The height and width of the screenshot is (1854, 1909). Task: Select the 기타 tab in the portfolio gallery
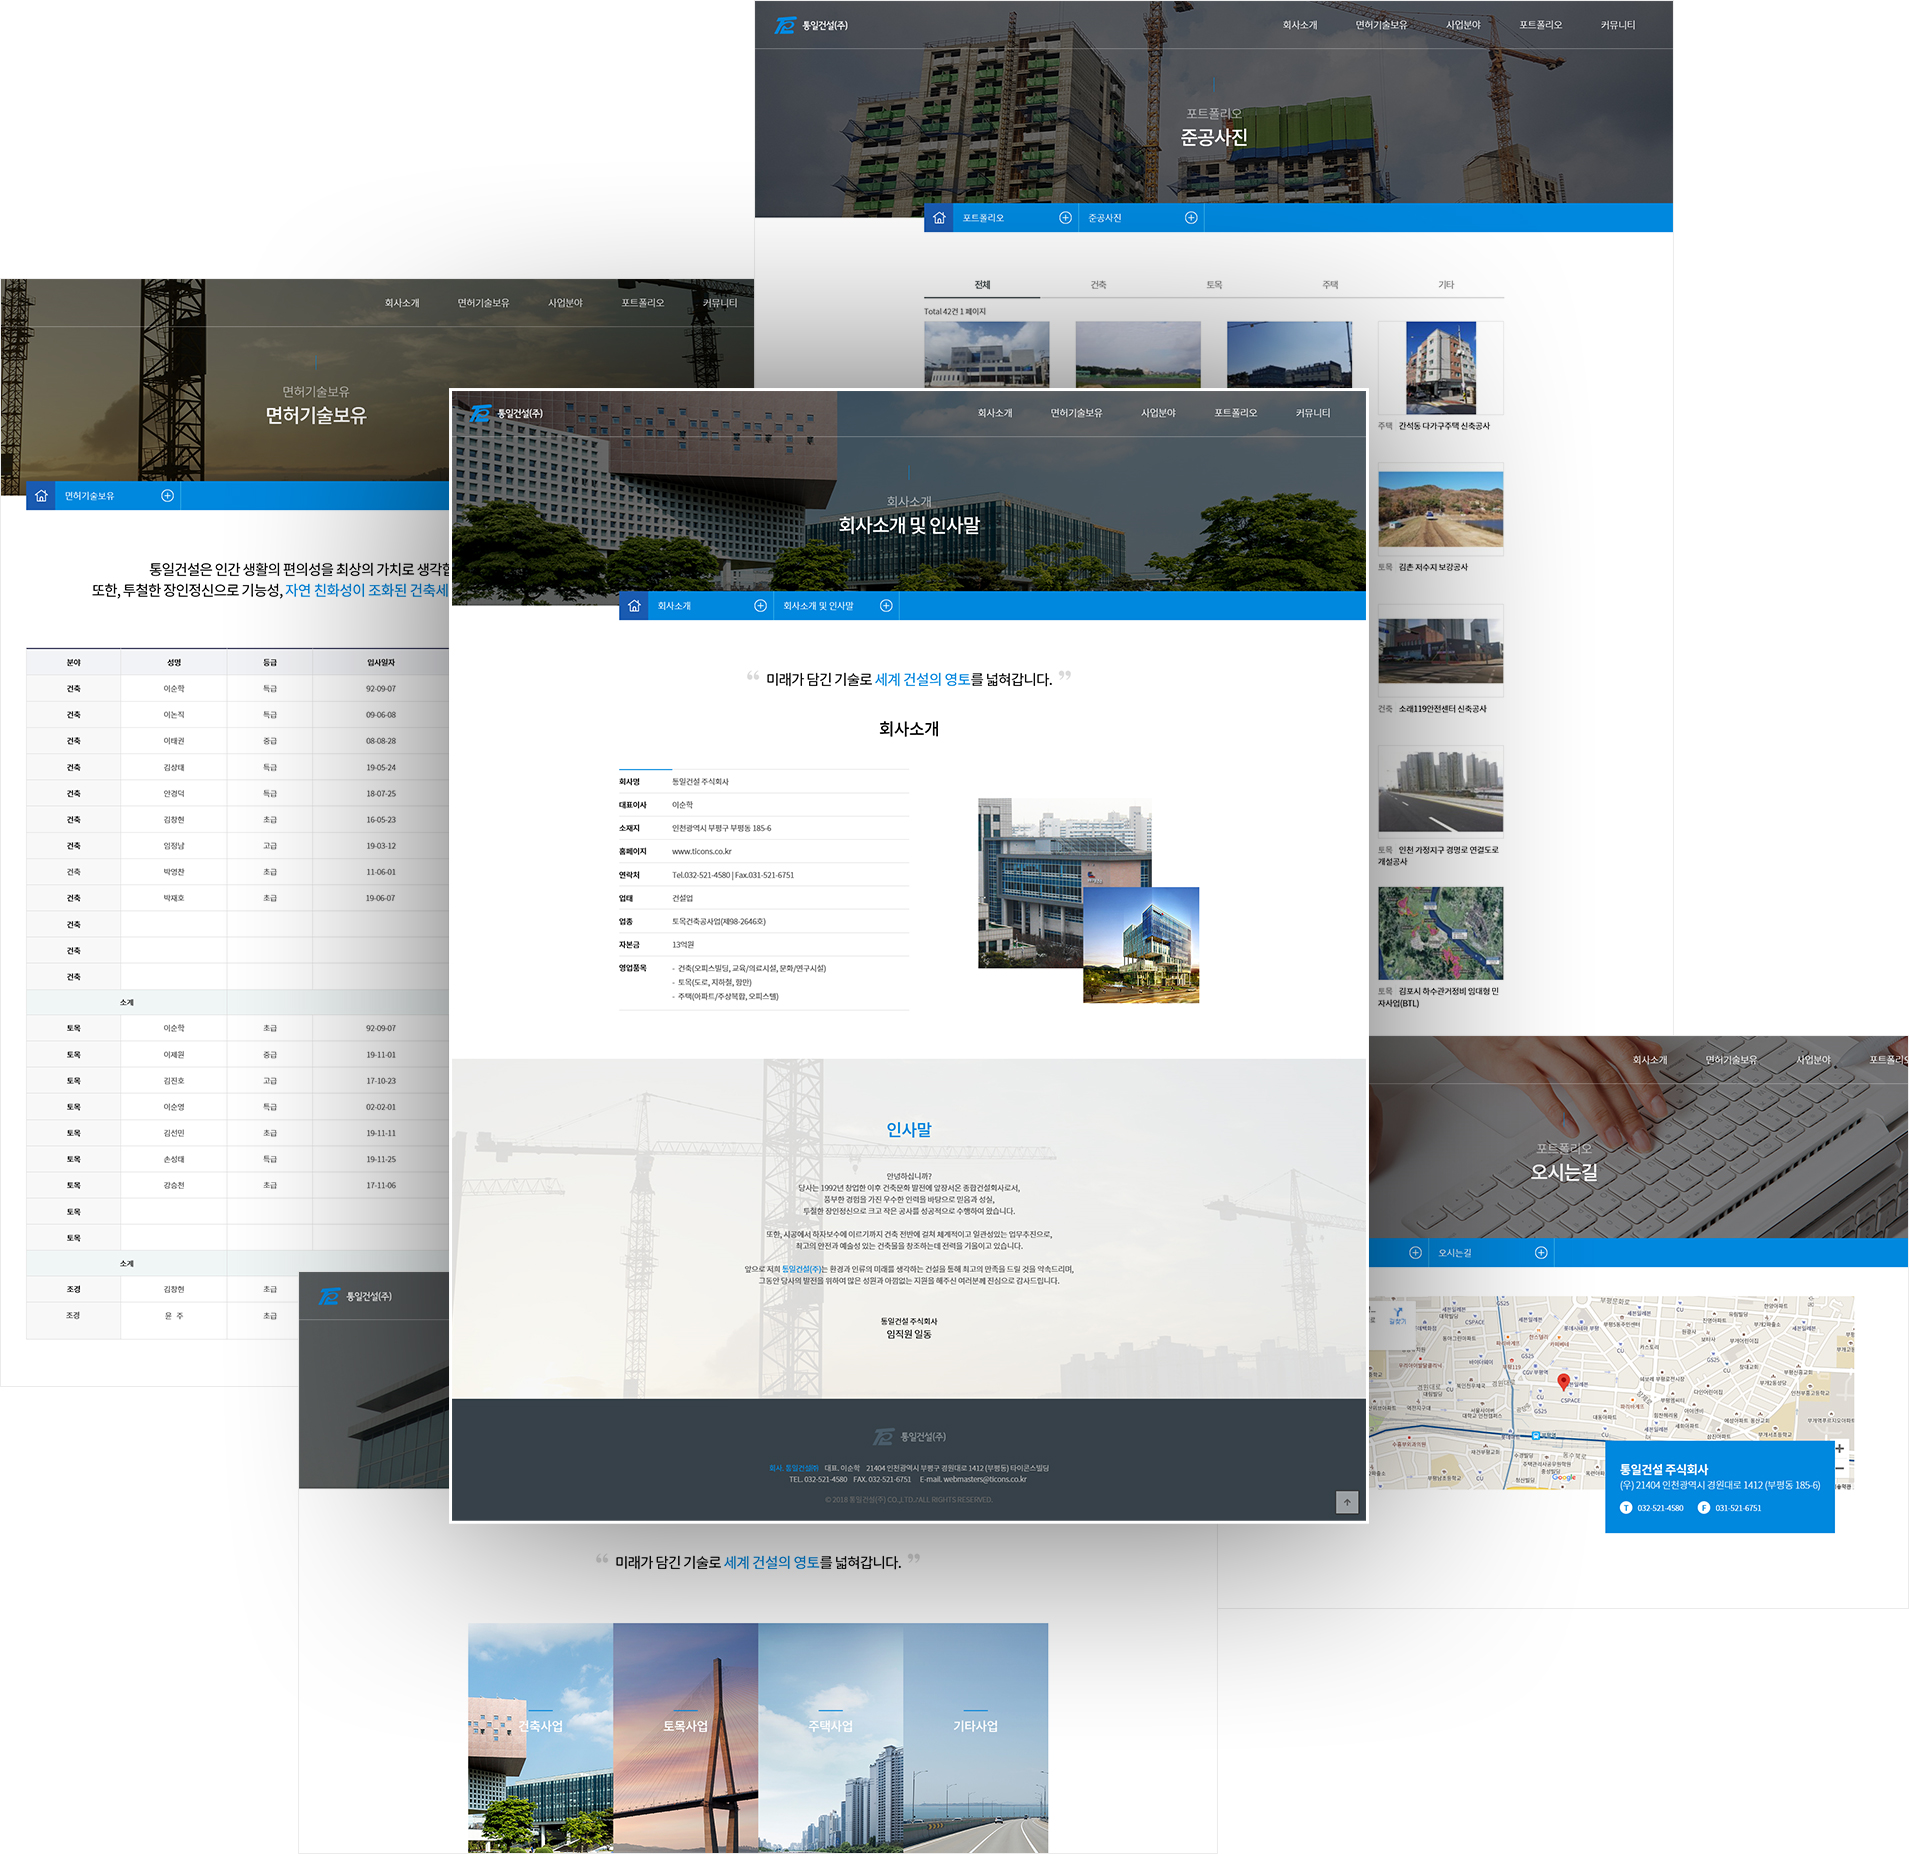[1446, 285]
